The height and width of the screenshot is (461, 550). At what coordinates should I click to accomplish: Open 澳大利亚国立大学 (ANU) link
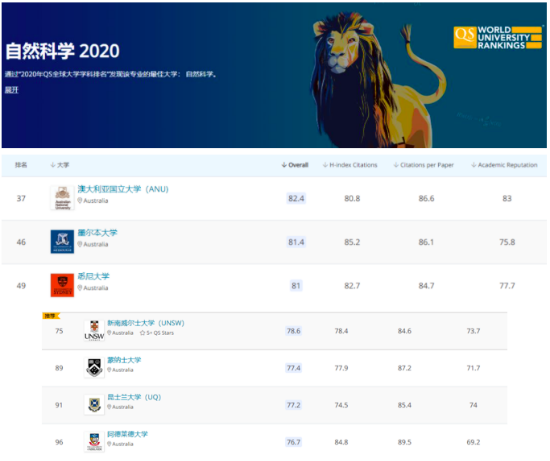pyautogui.click(x=123, y=189)
